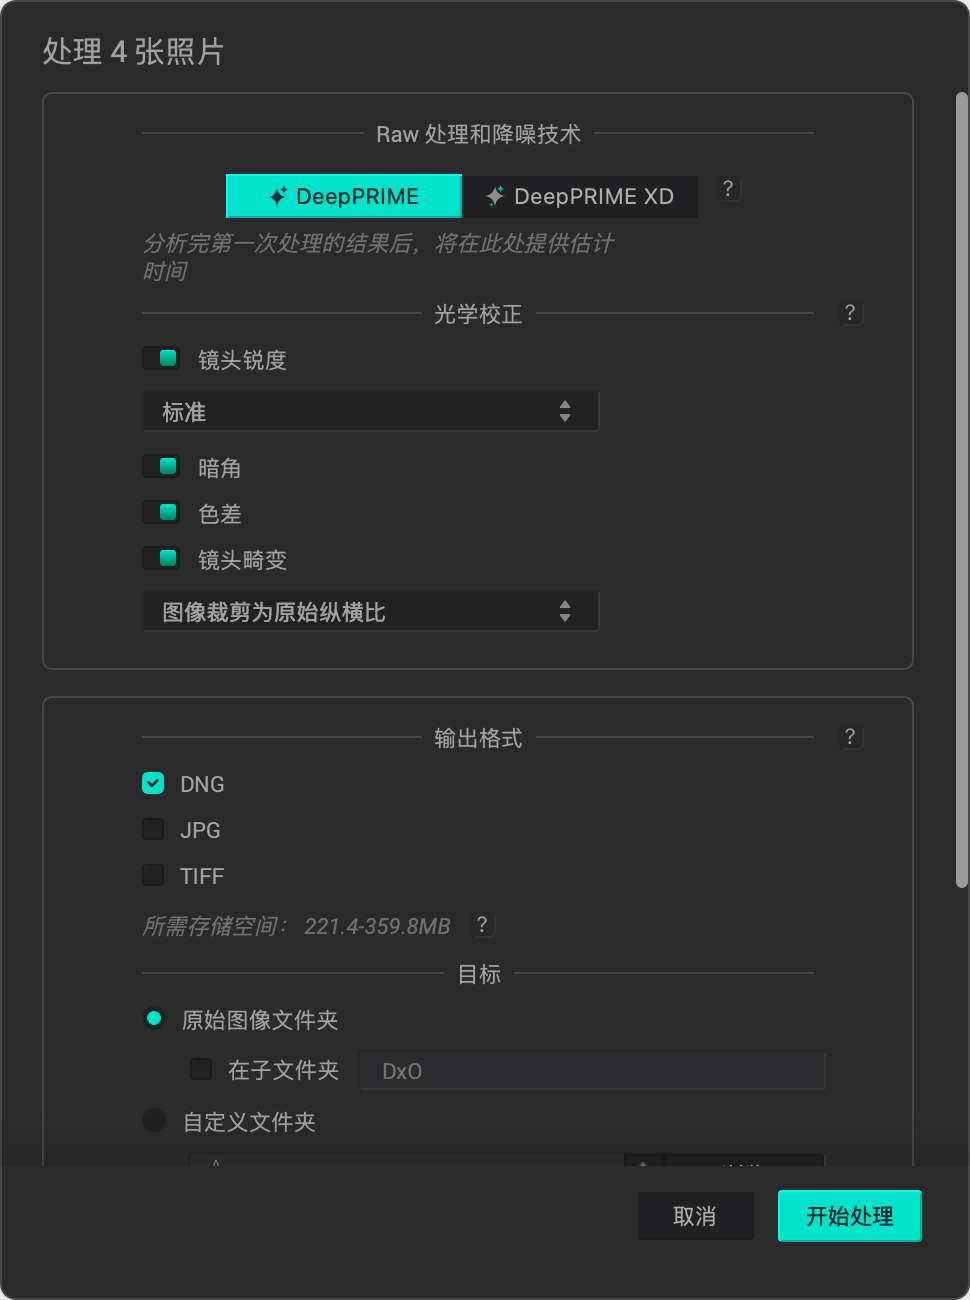This screenshot has height=1300, width=970.
Task: Toggle the 镜头畸变 correction switch
Action: 161,558
